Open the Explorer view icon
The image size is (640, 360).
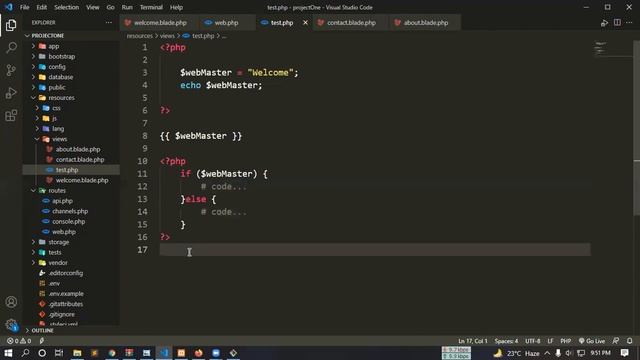11,25
